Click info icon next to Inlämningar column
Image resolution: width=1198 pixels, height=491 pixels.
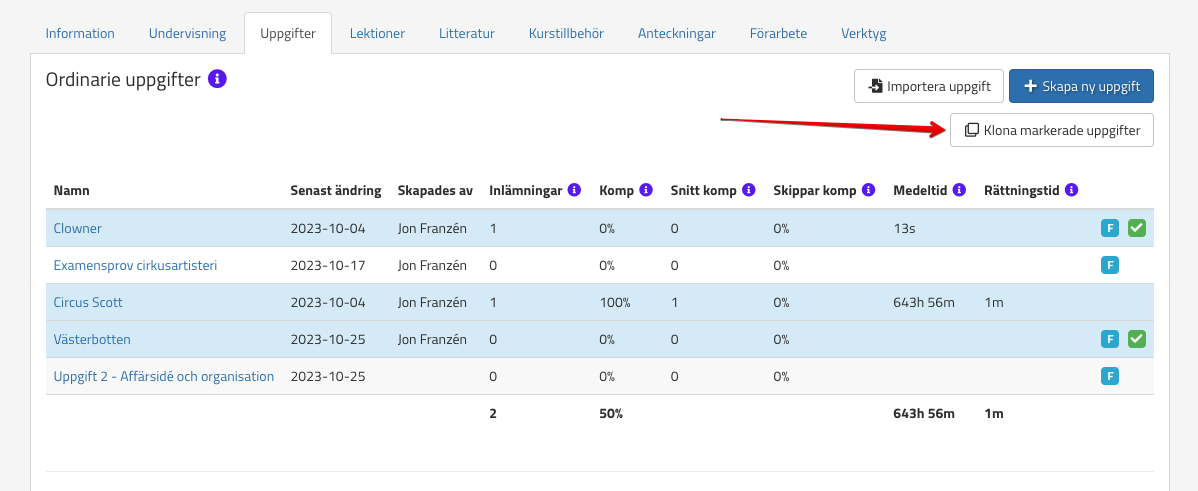tap(574, 190)
